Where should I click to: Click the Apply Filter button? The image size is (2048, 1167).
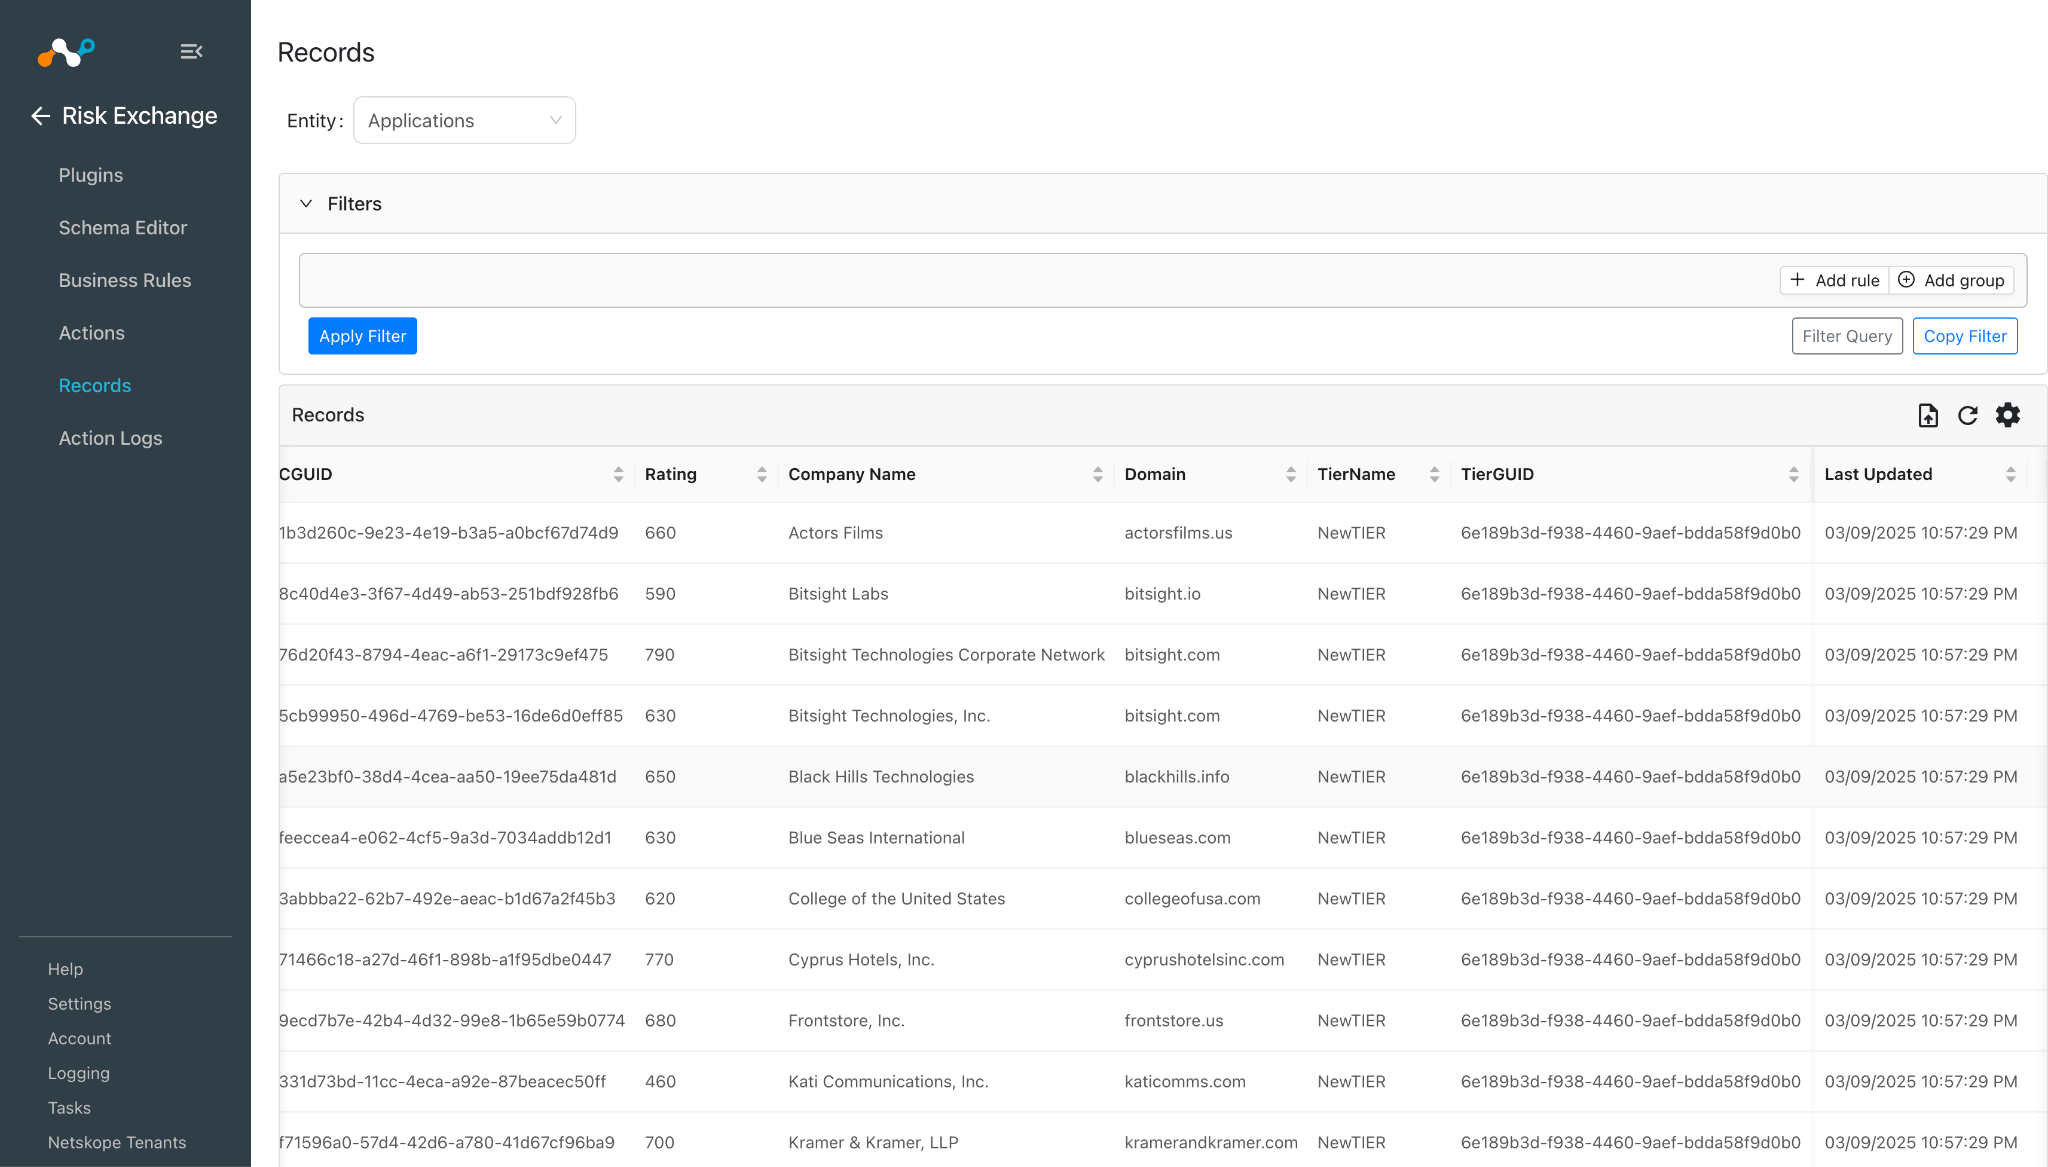pyautogui.click(x=362, y=336)
